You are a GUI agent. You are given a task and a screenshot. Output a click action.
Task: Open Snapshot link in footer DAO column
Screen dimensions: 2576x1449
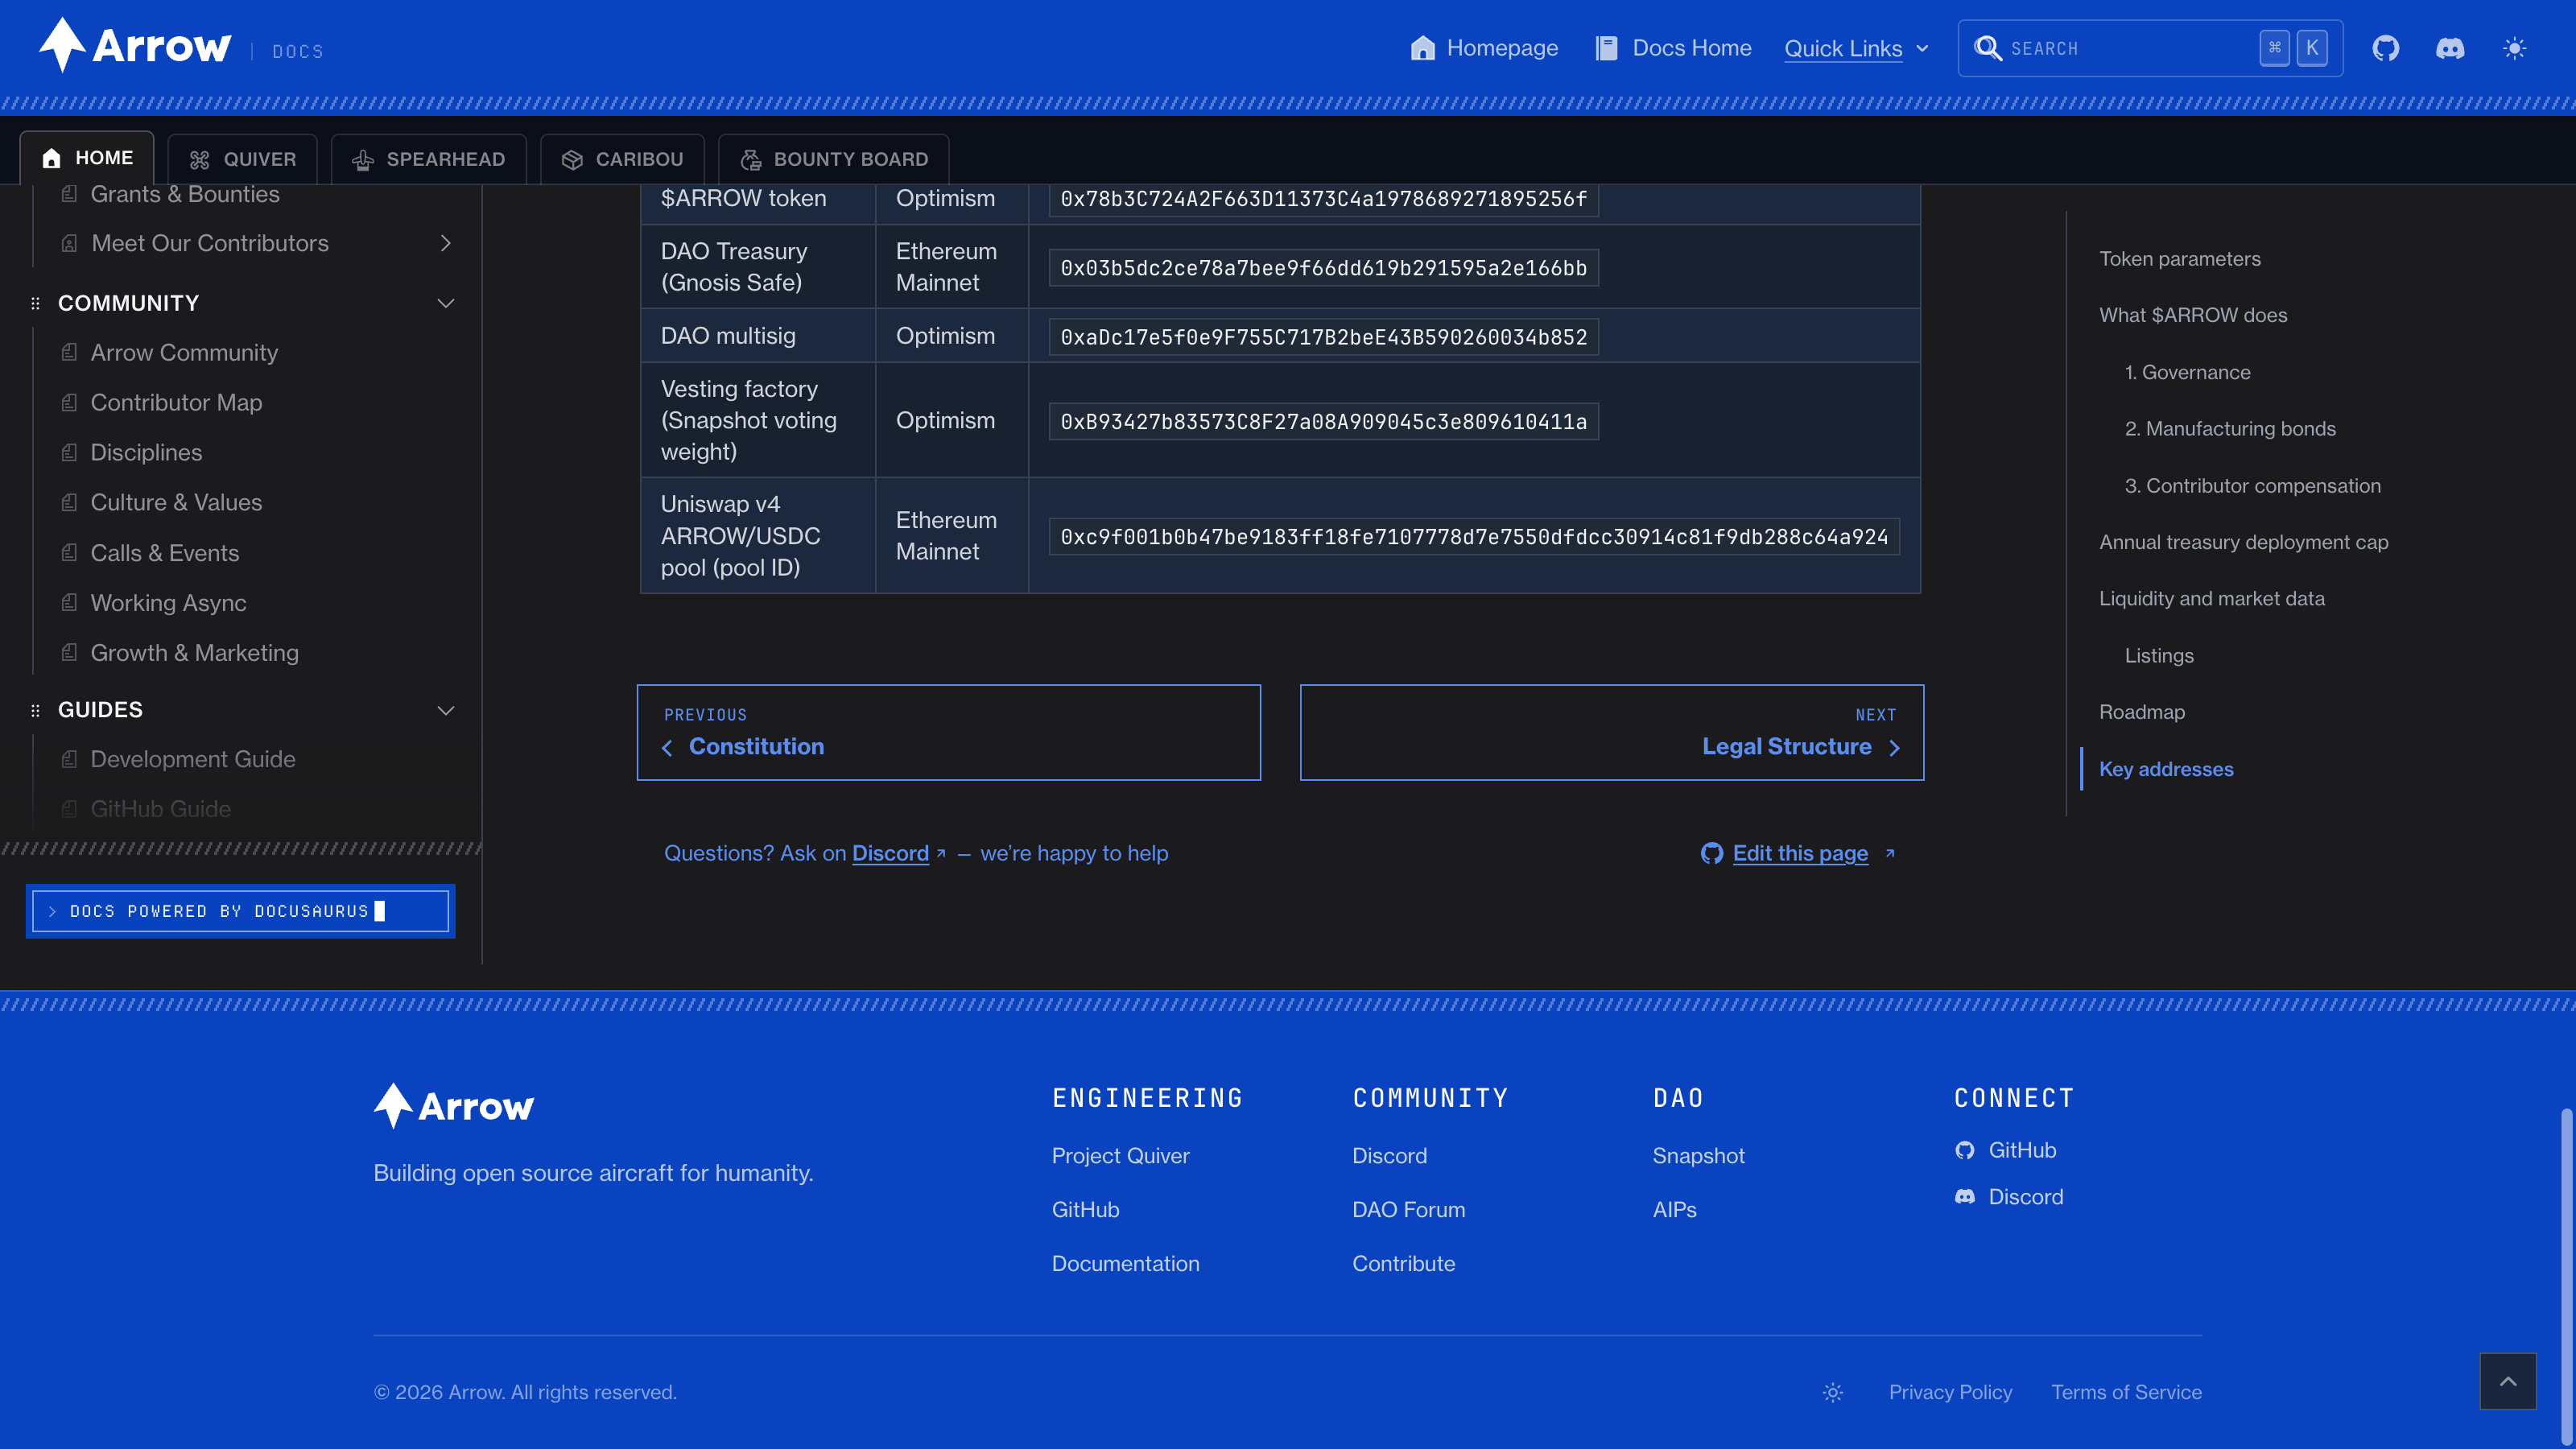click(1698, 1155)
